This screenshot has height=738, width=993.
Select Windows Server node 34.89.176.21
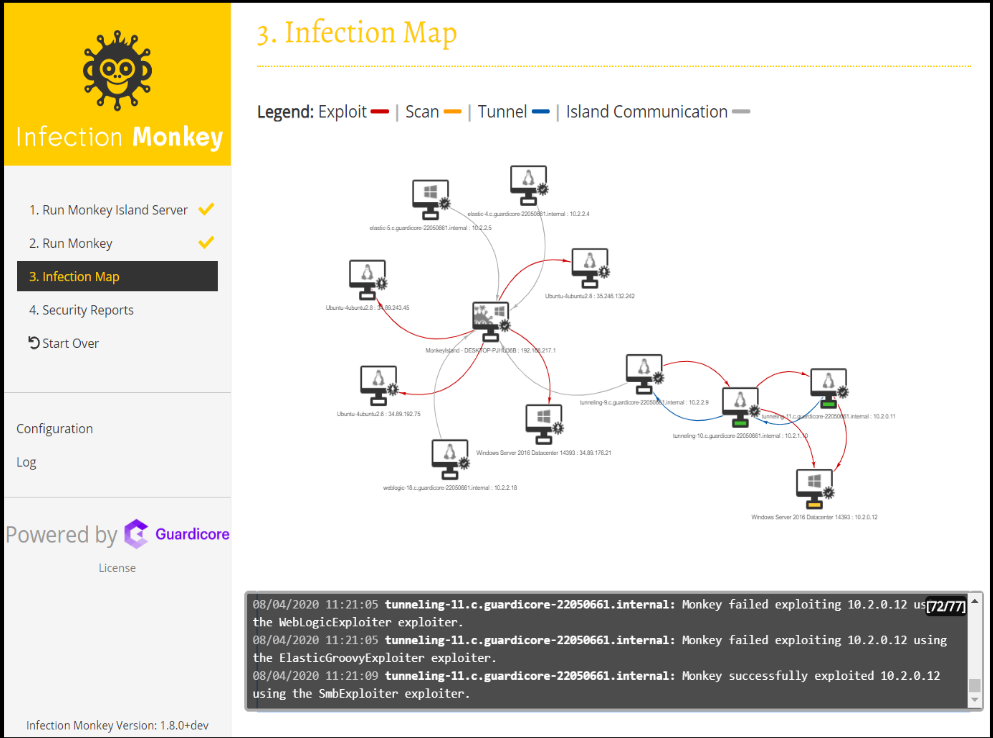click(544, 424)
